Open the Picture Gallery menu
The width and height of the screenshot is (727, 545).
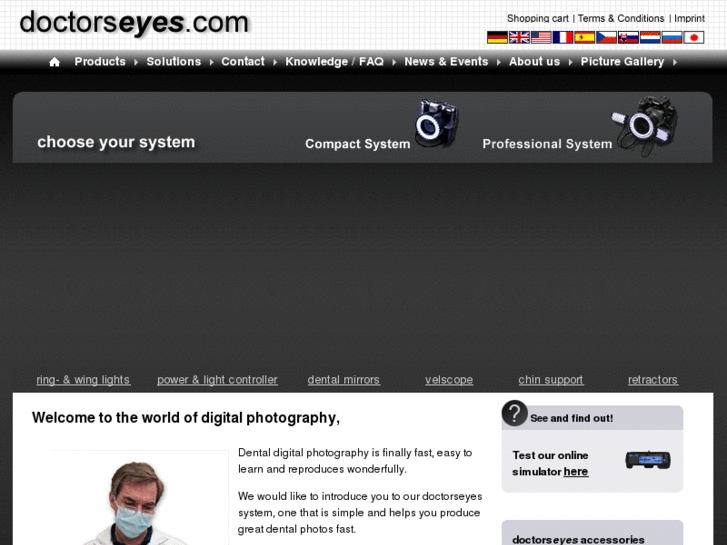(x=622, y=62)
